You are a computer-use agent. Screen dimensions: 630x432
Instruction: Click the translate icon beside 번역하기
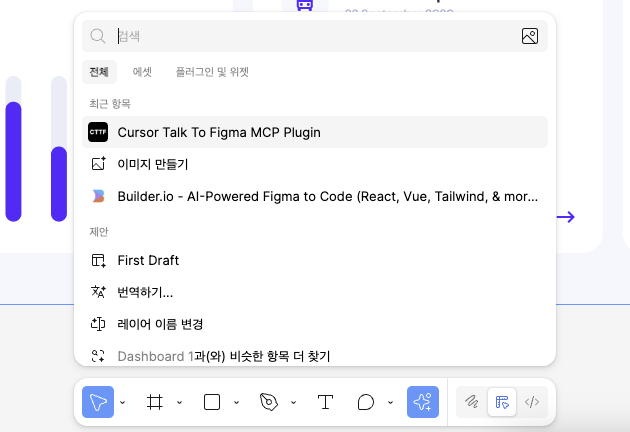[98, 292]
